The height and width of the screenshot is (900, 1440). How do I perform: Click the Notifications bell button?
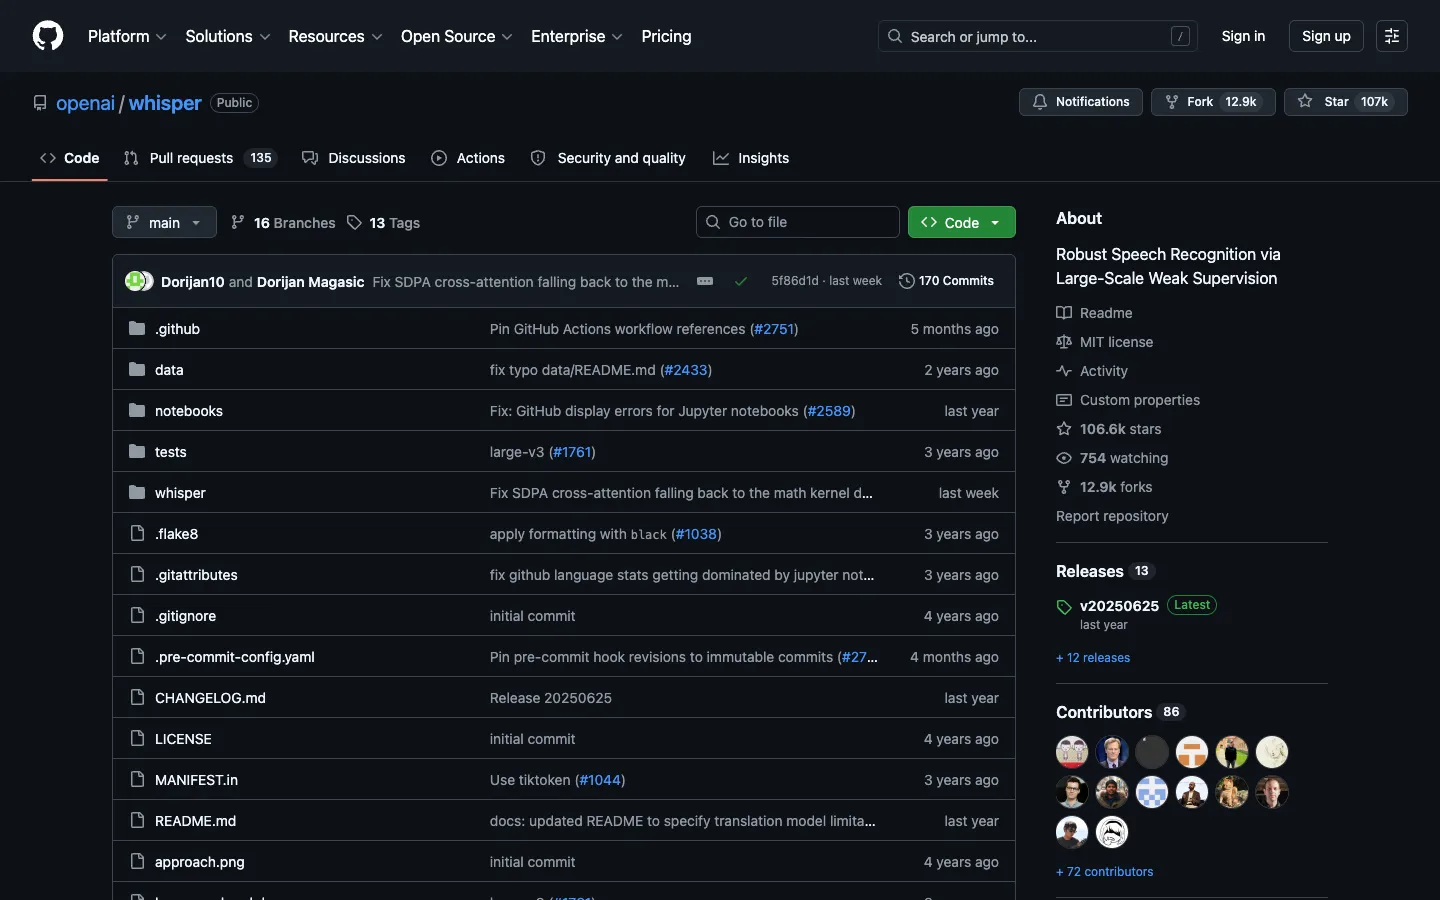(x=1080, y=102)
